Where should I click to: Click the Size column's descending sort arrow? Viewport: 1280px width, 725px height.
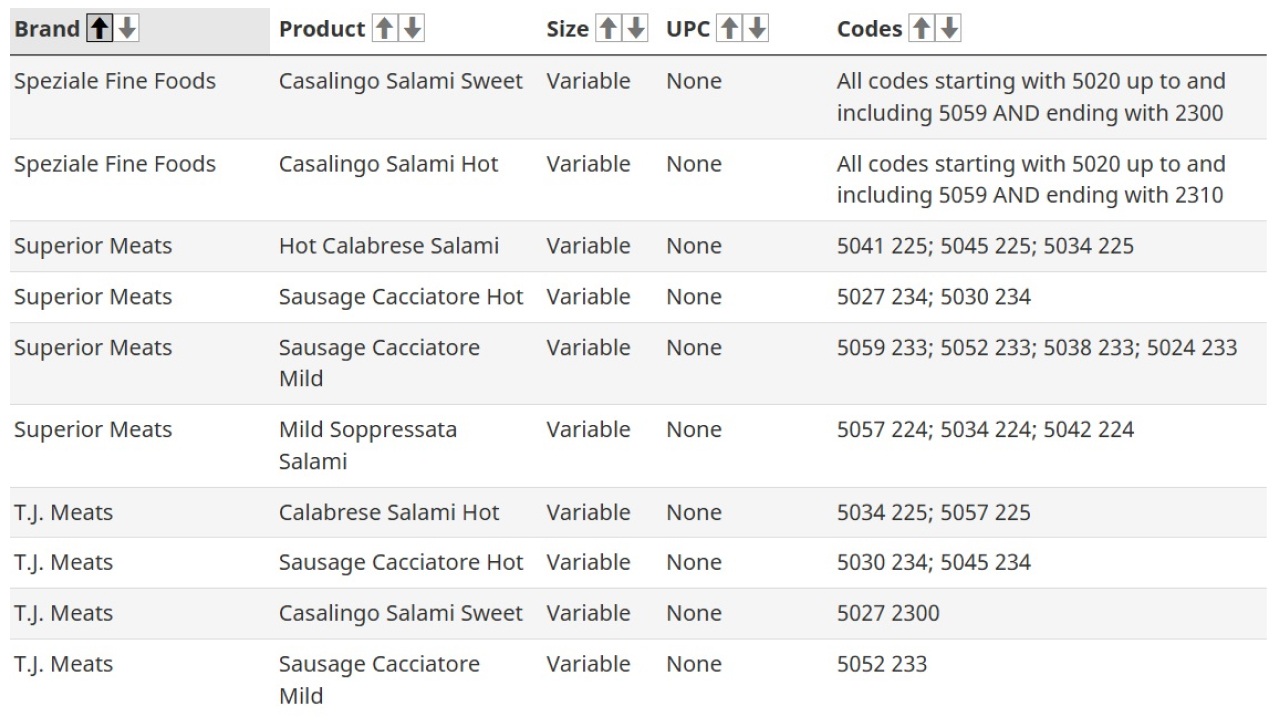point(635,29)
